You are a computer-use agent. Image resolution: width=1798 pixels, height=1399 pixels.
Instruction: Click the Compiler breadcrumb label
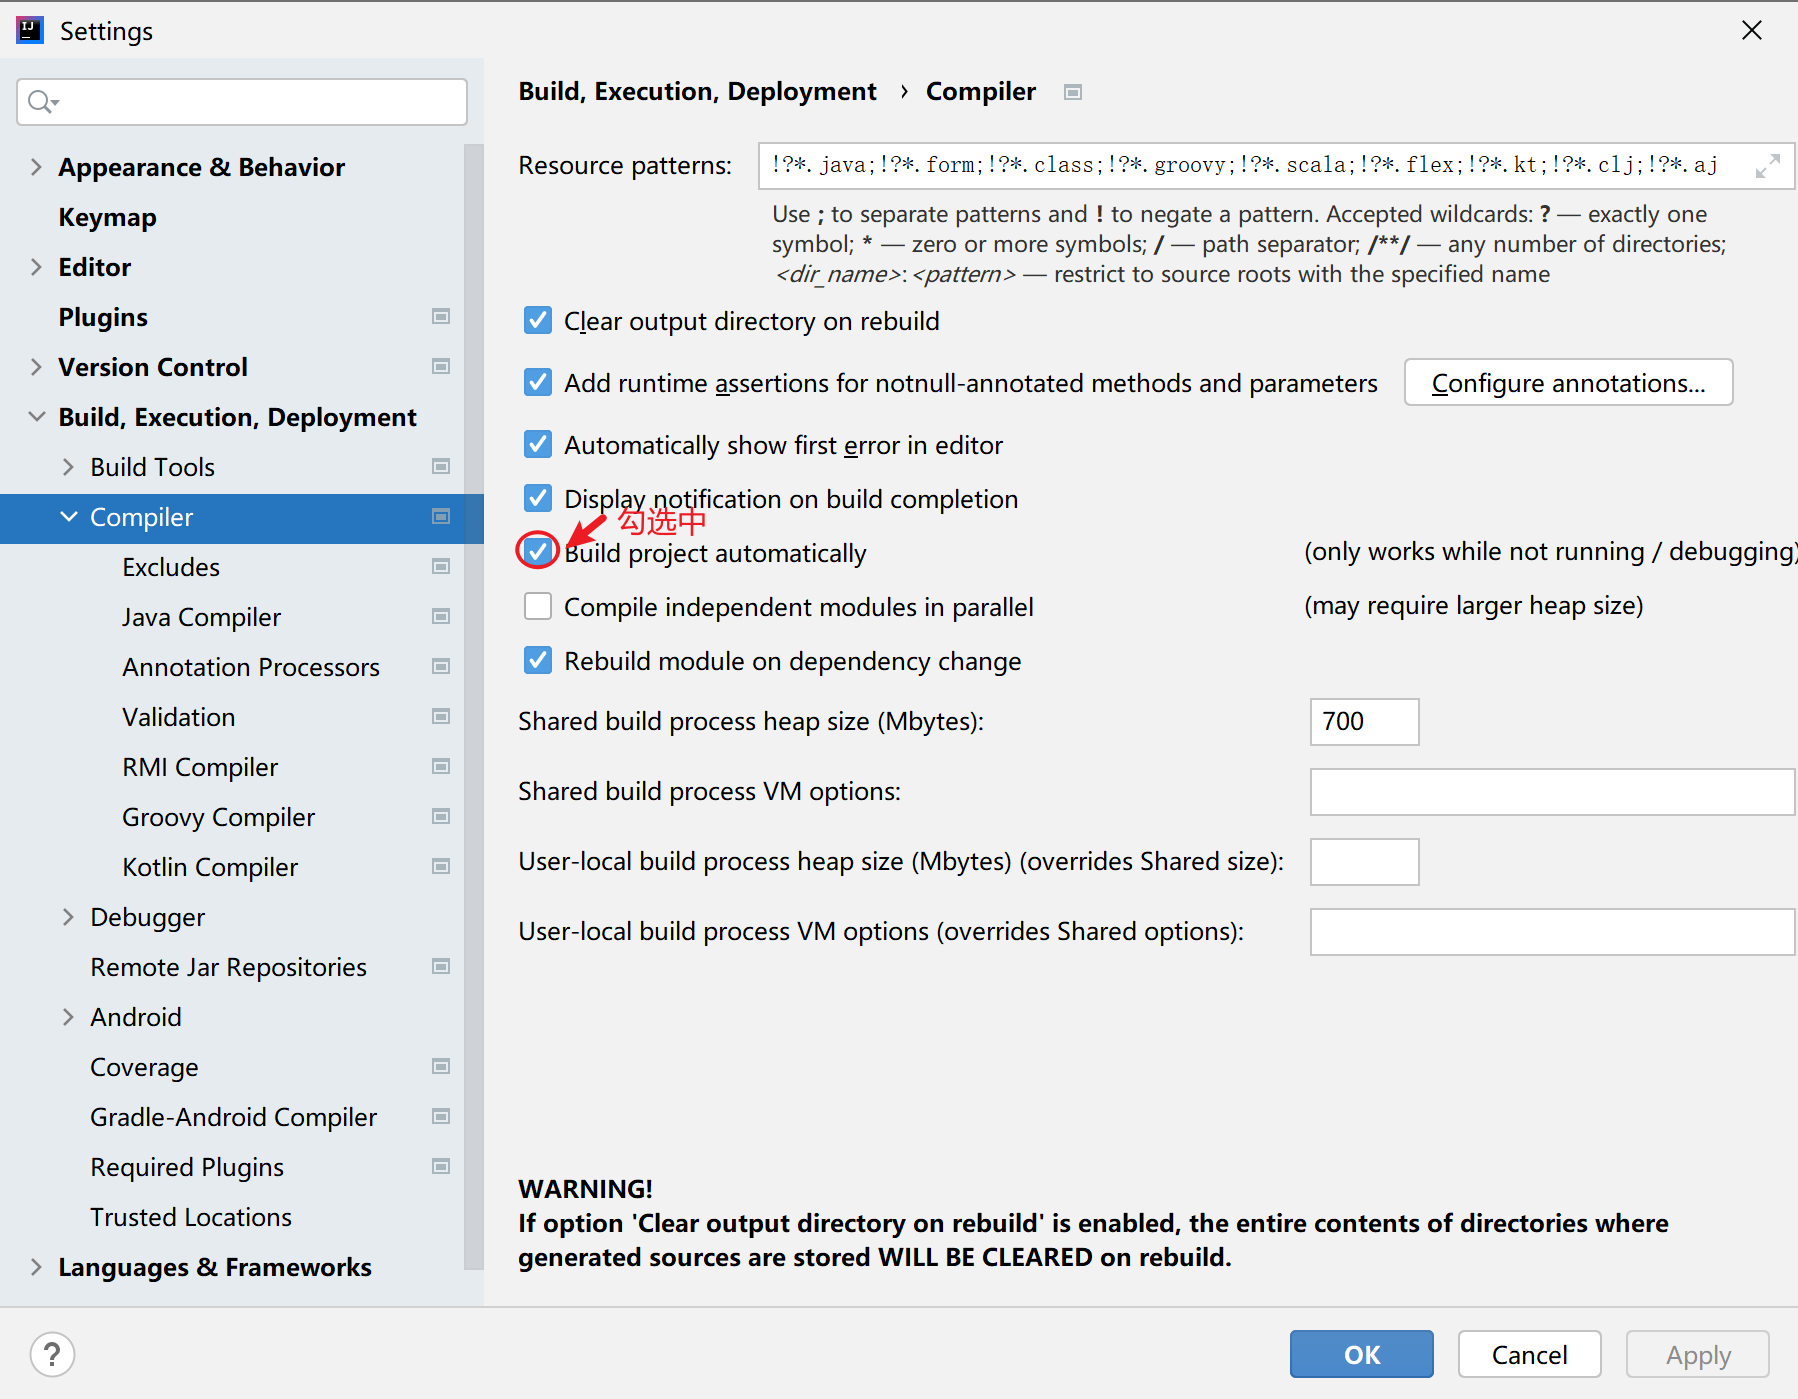point(980,92)
